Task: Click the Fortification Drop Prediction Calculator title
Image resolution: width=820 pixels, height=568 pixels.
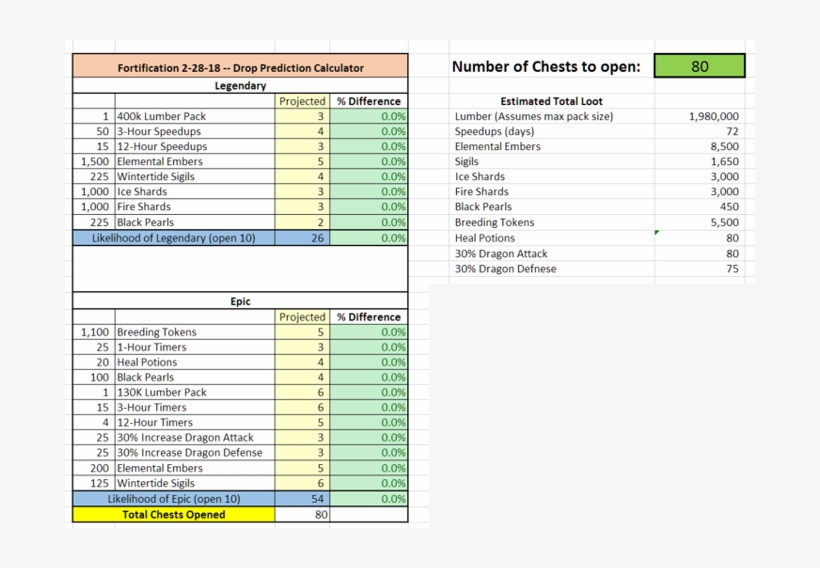Action: click(240, 67)
